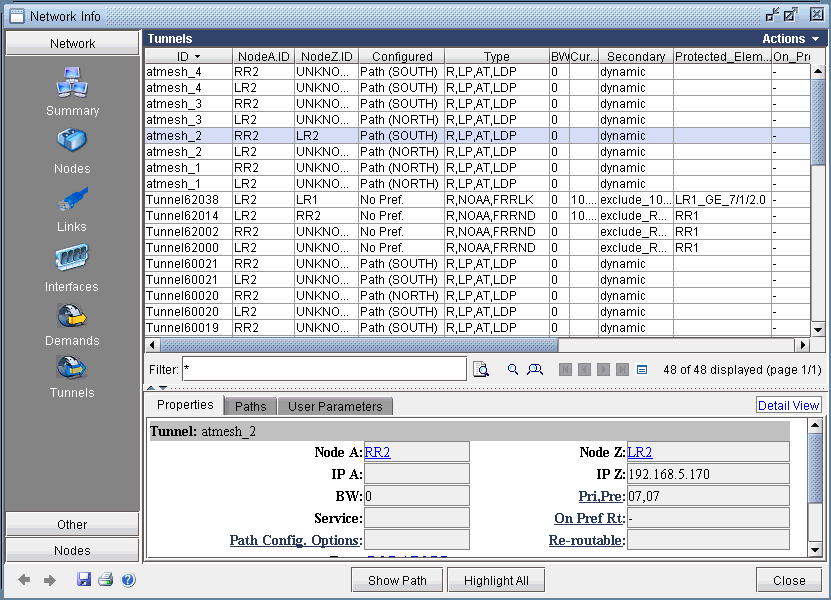Screen dimensions: 831x600
Task: Expand the Network sidebar section
Action: 72,43
